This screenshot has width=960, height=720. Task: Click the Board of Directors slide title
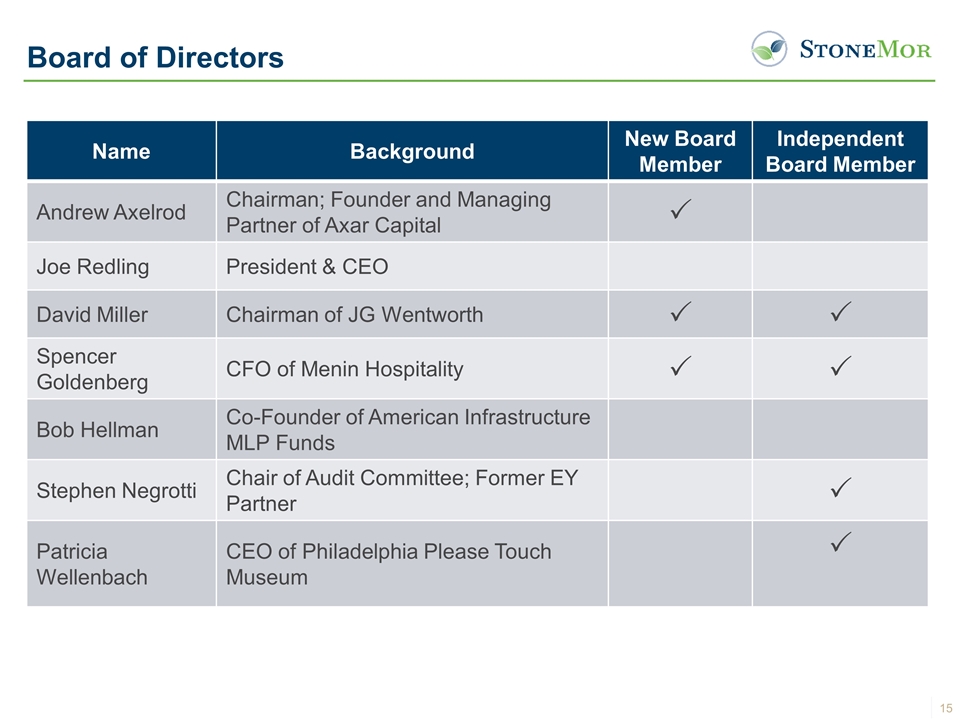[x=155, y=58]
